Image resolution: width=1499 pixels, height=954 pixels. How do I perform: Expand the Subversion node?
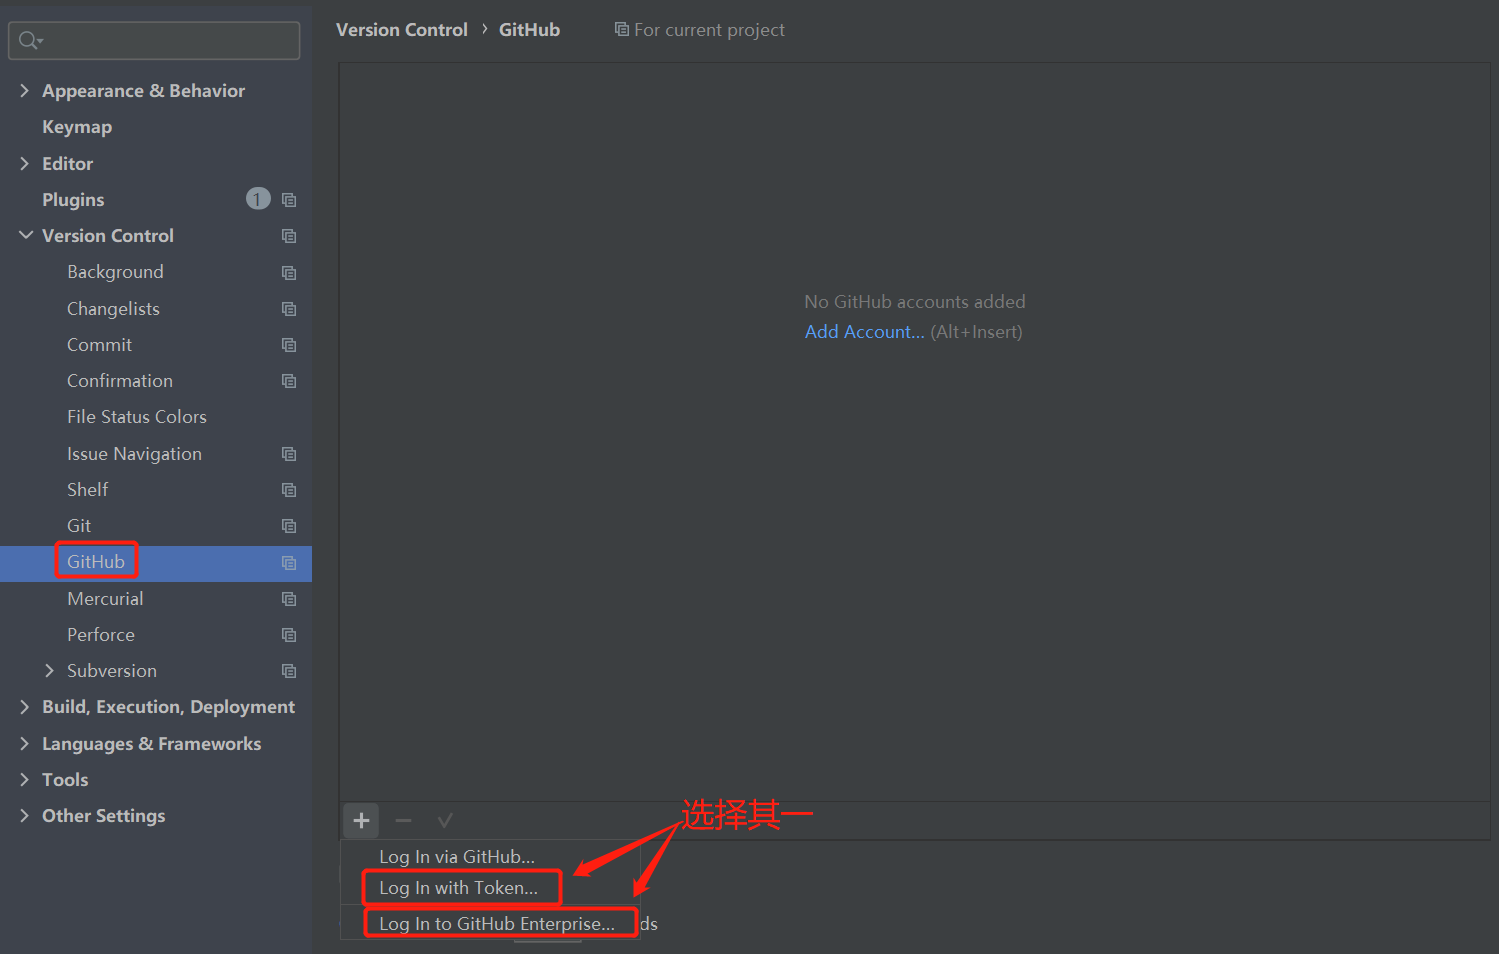(49, 671)
